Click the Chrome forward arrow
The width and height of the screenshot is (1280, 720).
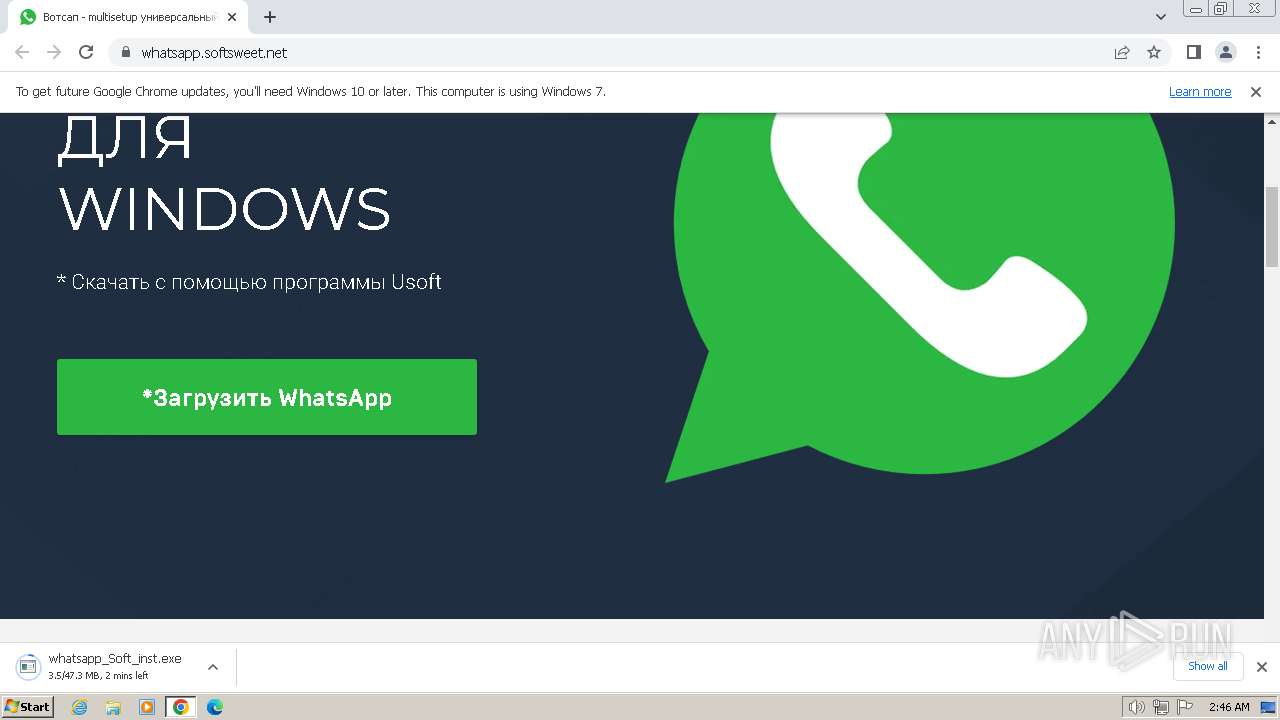coord(54,52)
